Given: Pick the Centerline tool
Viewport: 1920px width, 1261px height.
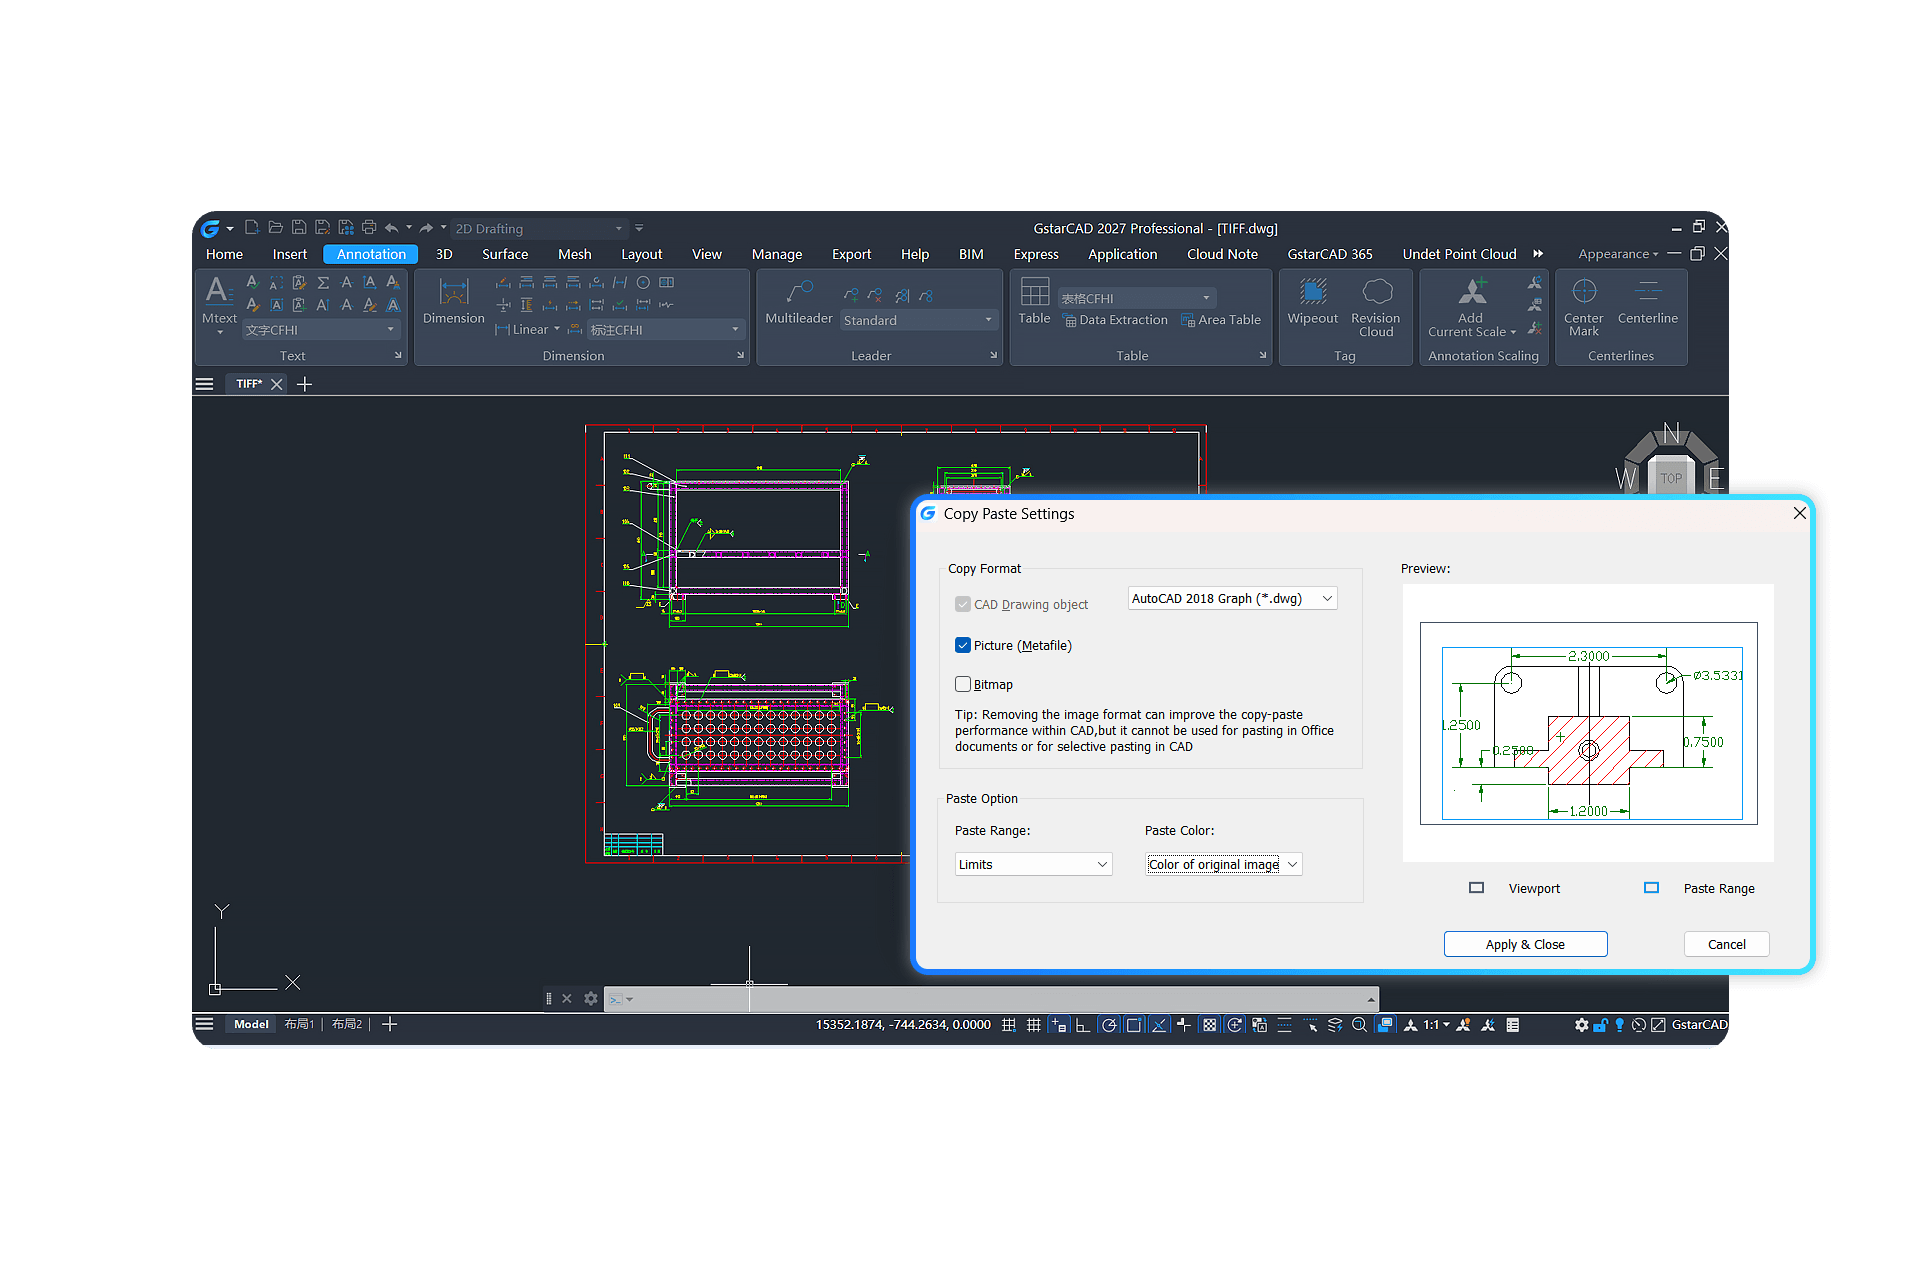Looking at the screenshot, I should [x=1648, y=301].
